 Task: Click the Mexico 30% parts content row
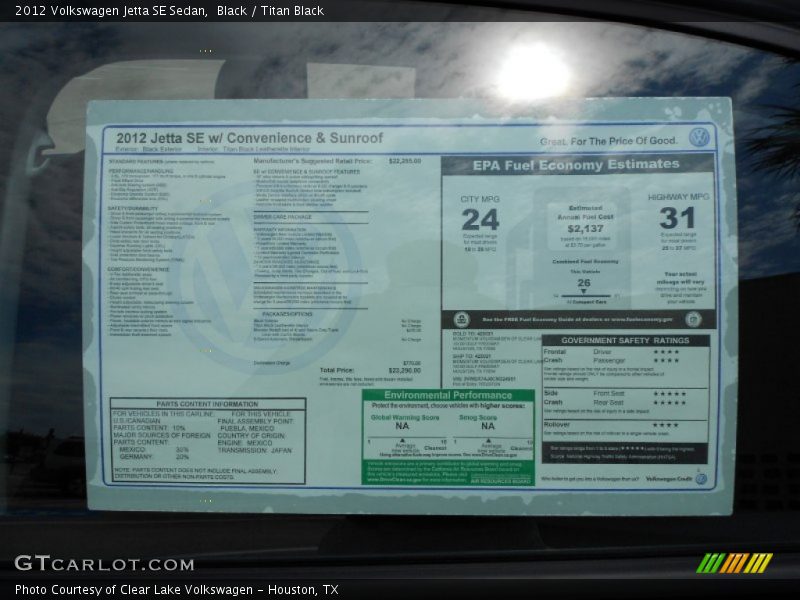pos(154,449)
